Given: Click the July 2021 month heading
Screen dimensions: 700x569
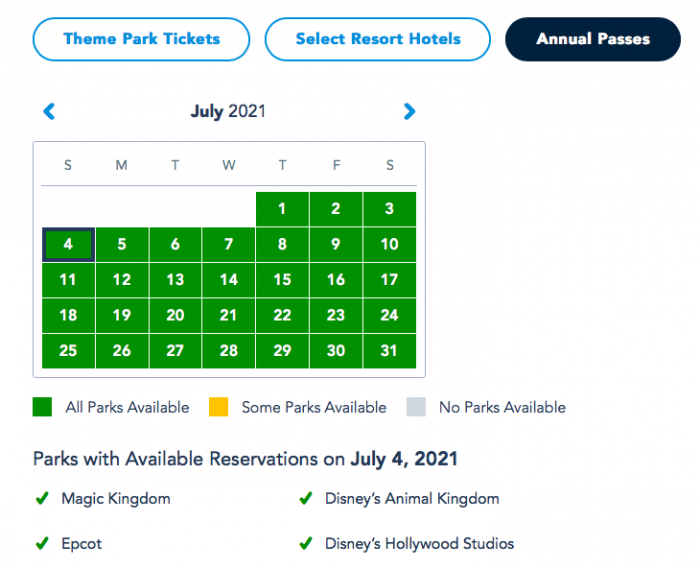Looking at the screenshot, I should [228, 111].
